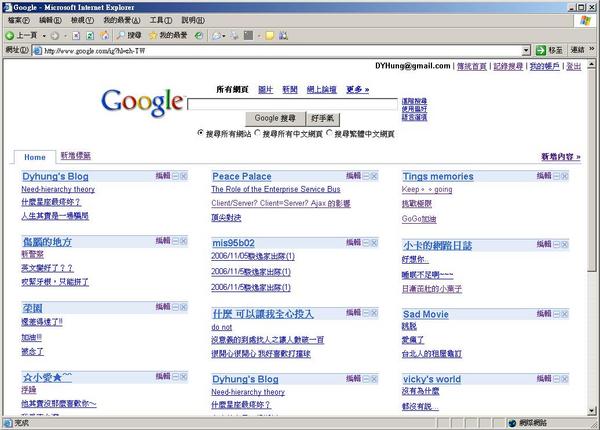This screenshot has width=600, height=430.
Task: Minimize the Tings memories widget
Action: 557,176
